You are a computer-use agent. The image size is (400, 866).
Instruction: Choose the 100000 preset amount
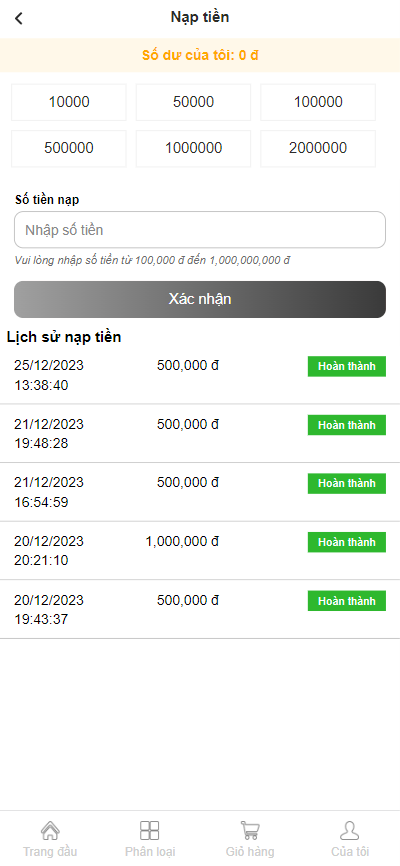click(318, 102)
